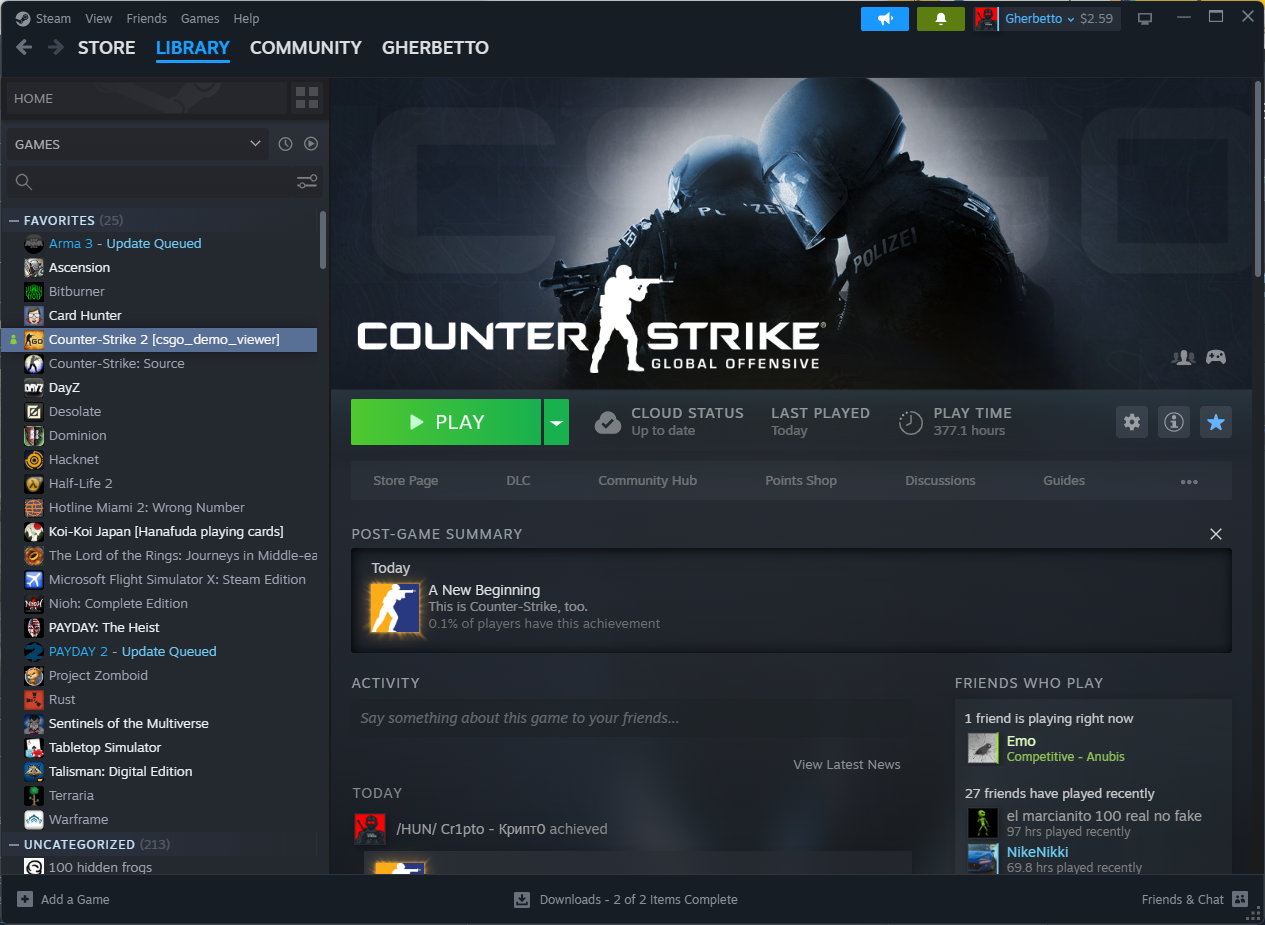
Task: Switch to the COMMUNITY tab
Action: (306, 47)
